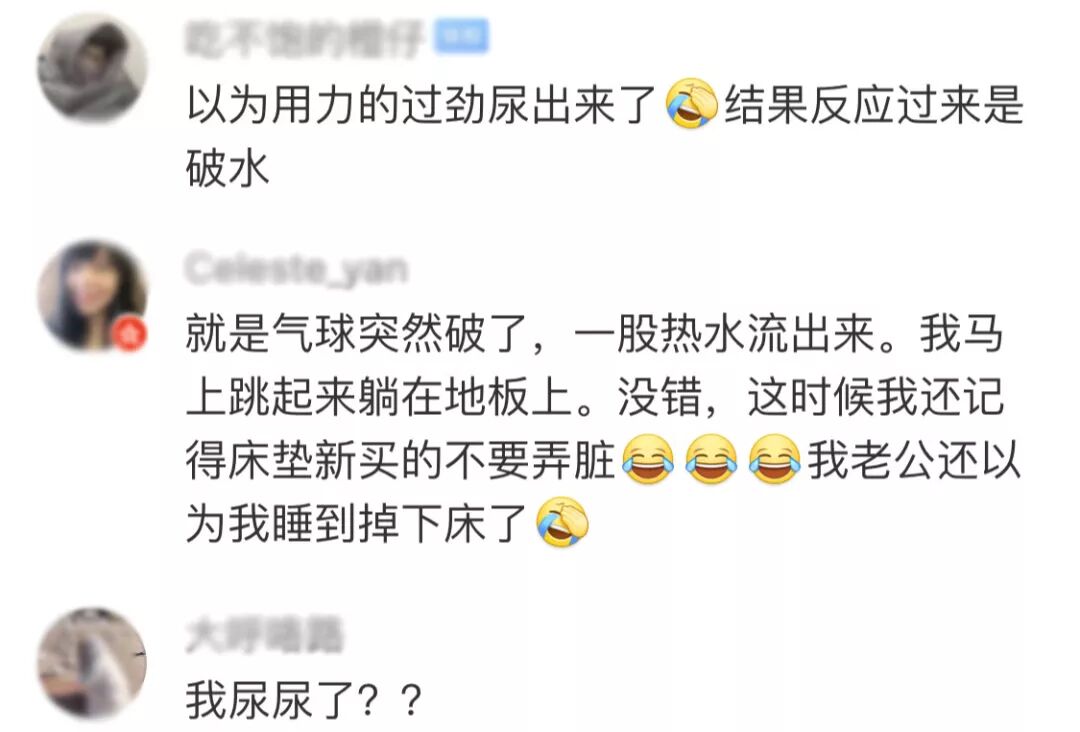Select the line starting 就是气球突然破了
The height and width of the screenshot is (732, 1080).
594,333
